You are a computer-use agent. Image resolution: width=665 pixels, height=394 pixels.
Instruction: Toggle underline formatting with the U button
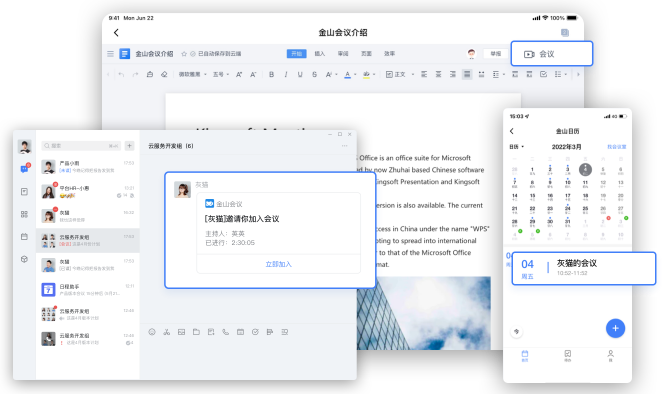tap(300, 75)
